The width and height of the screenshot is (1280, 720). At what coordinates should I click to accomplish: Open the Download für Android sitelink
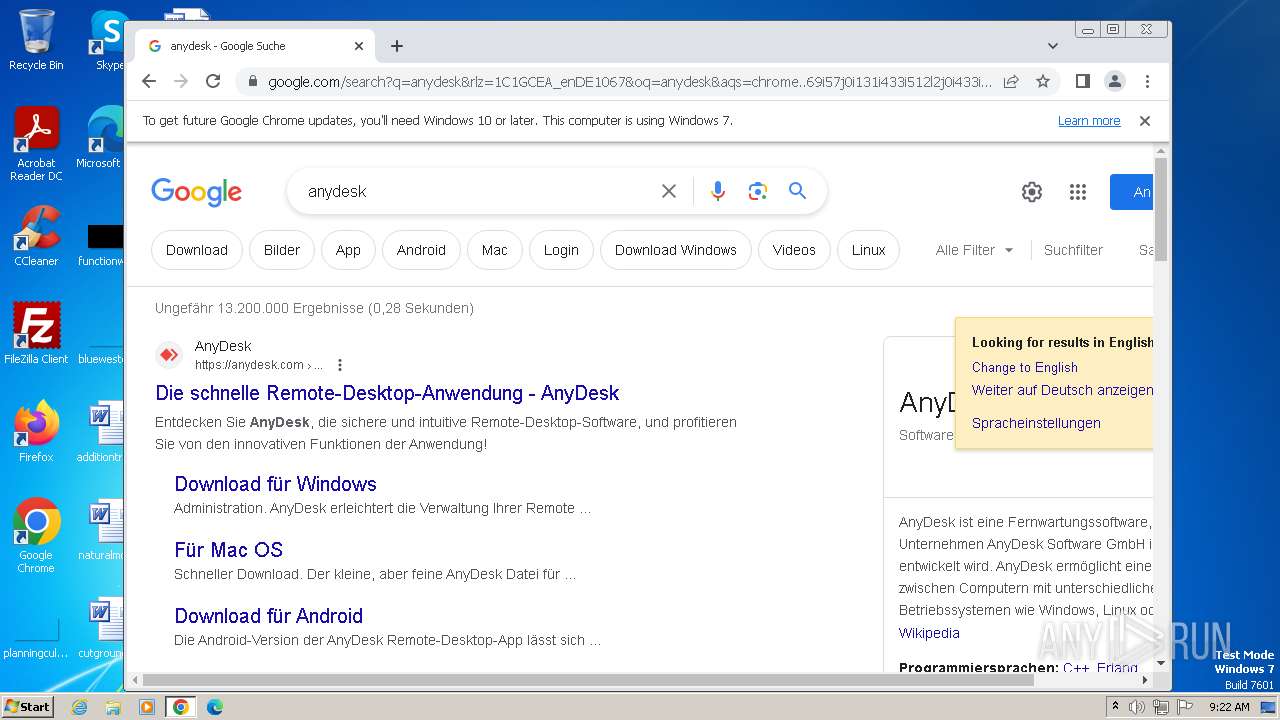268,616
